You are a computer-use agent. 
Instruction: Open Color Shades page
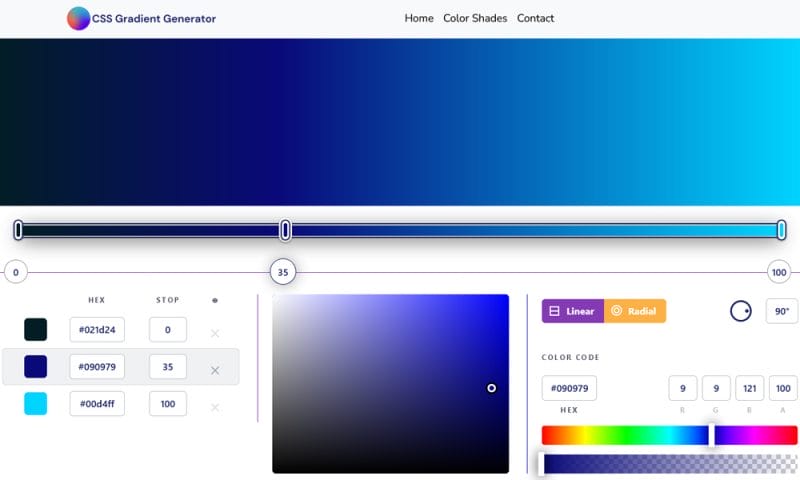[475, 18]
